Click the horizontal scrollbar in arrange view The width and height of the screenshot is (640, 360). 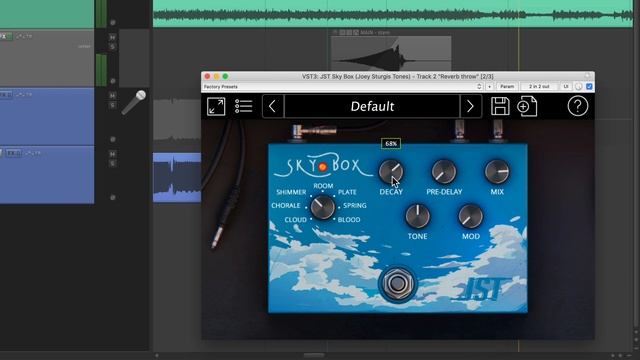[x=314, y=356]
